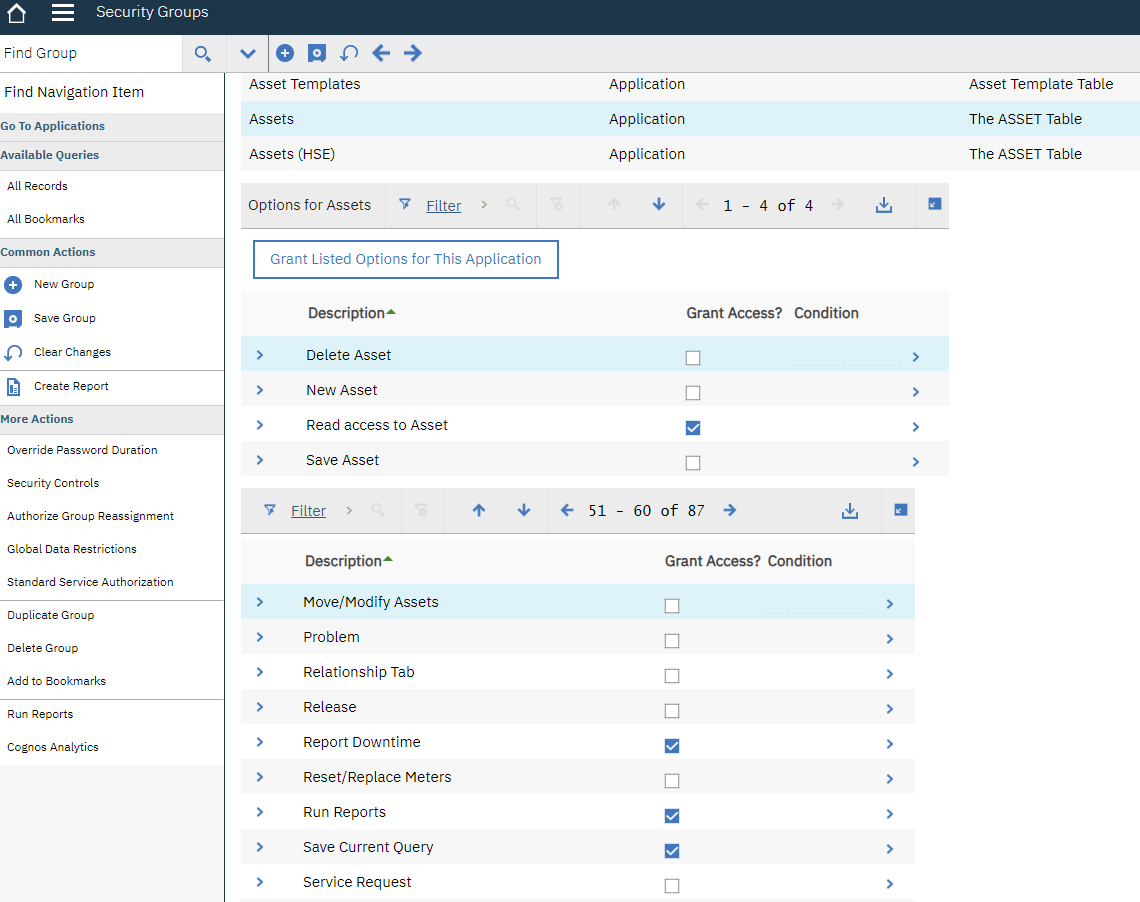Enable Grant Access for Delete Asset
Viewport: 1140px width, 902px height.
click(x=693, y=358)
